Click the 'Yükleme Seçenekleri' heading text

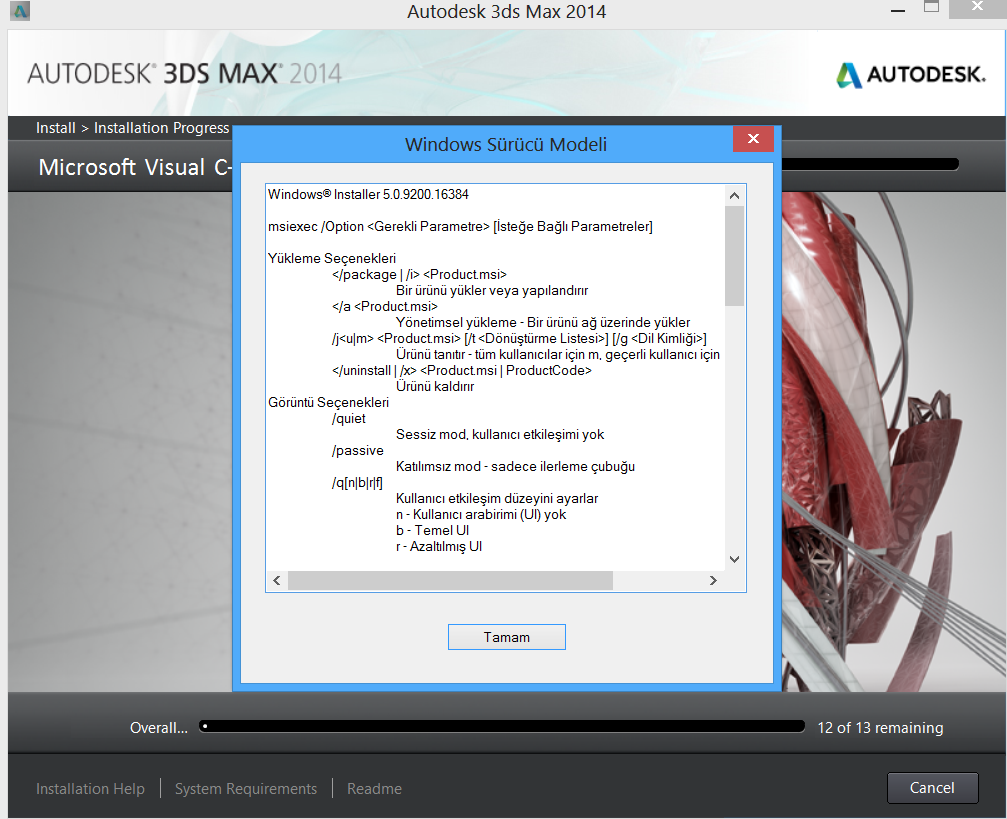[332, 258]
